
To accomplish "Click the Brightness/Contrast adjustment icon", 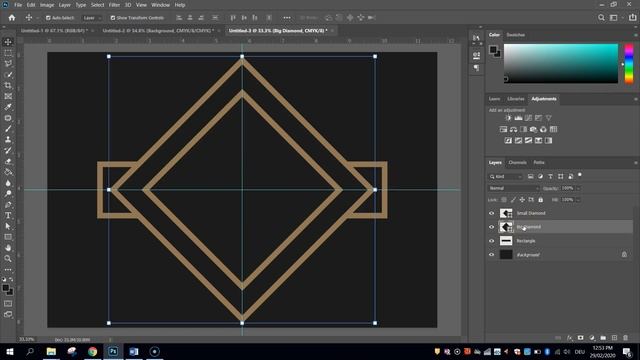I will click(508, 118).
